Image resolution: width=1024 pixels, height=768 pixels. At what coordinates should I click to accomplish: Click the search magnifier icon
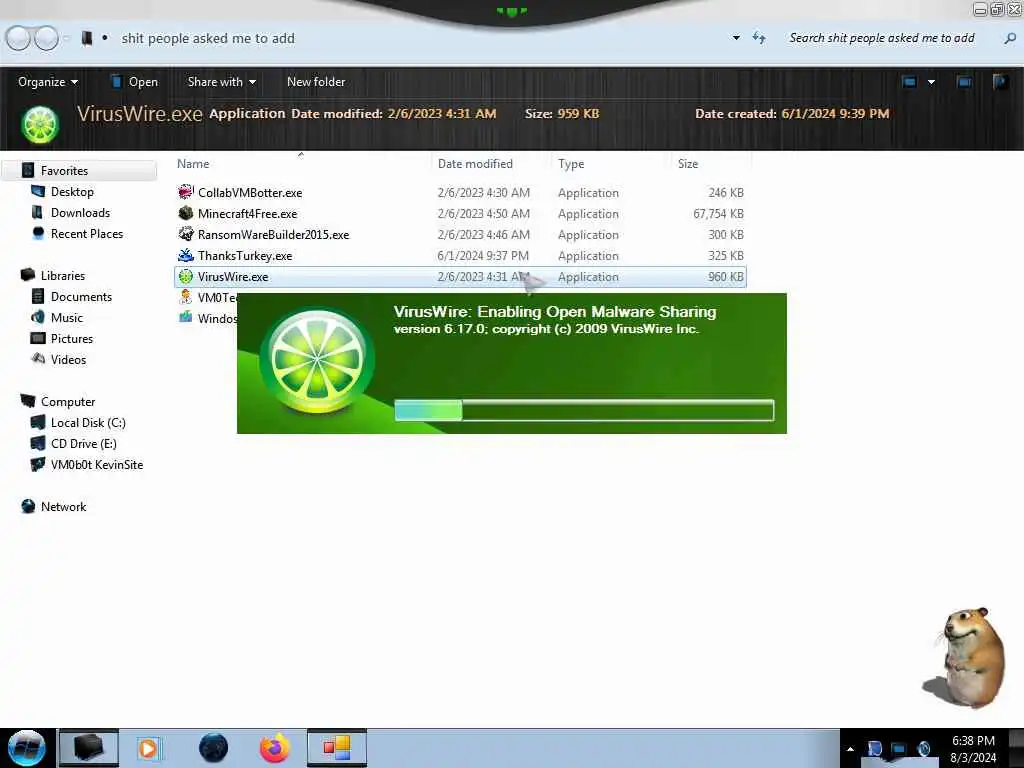click(x=1010, y=39)
